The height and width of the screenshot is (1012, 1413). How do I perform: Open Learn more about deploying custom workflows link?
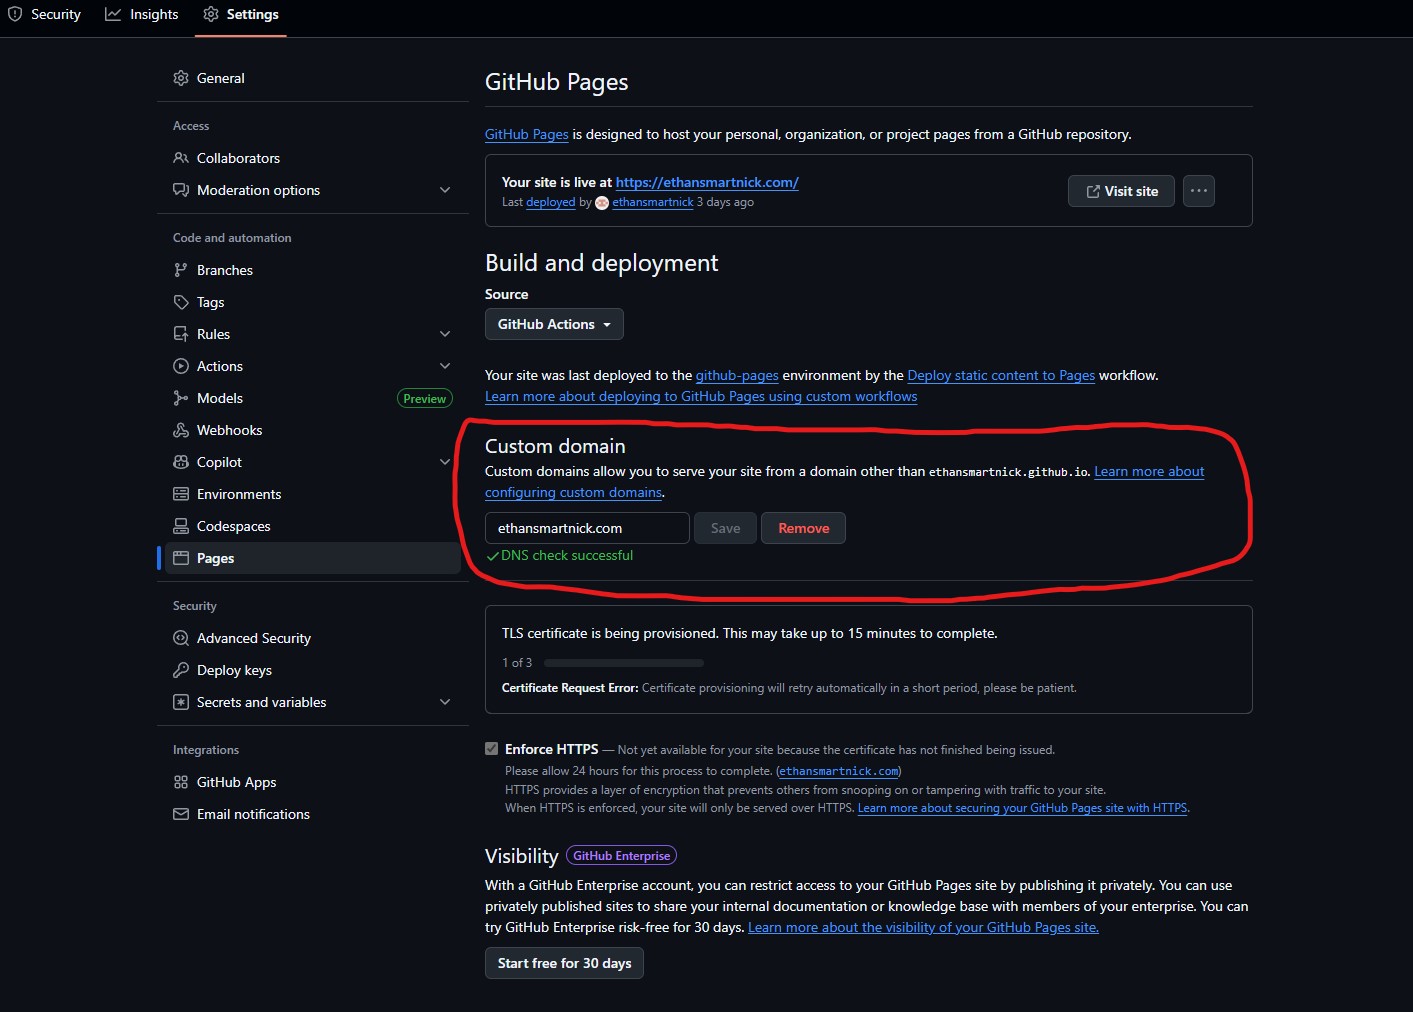[701, 396]
